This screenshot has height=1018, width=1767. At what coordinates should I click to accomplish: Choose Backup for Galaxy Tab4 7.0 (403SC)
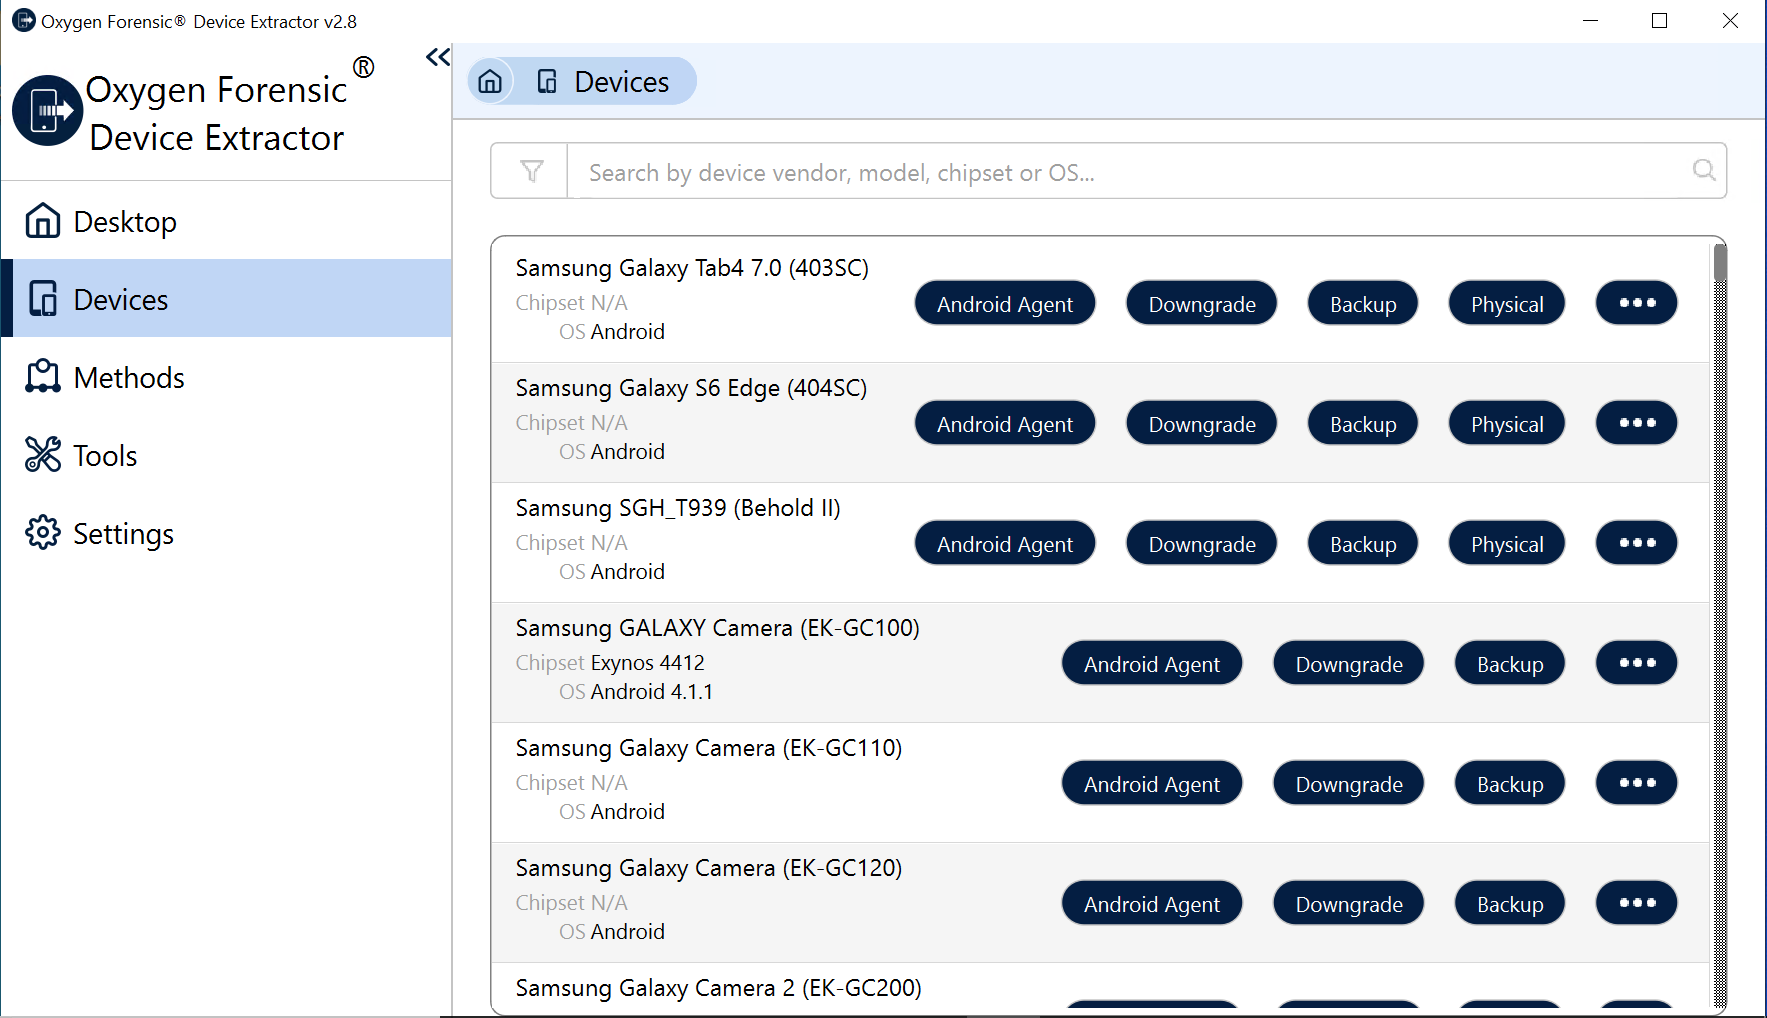1363,303
